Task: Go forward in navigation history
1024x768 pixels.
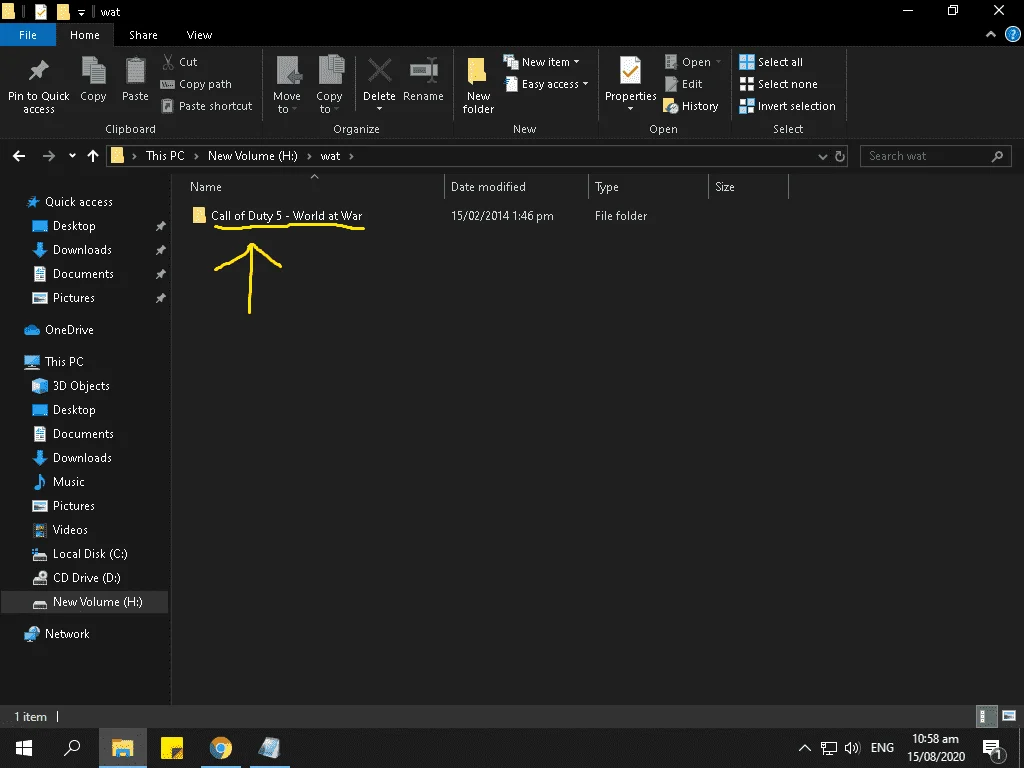Action: pyautogui.click(x=48, y=156)
